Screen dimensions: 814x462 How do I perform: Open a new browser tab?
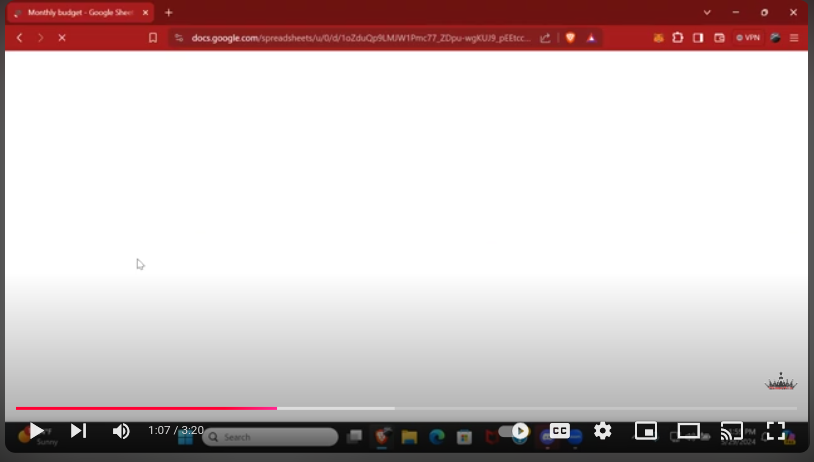tap(168, 13)
